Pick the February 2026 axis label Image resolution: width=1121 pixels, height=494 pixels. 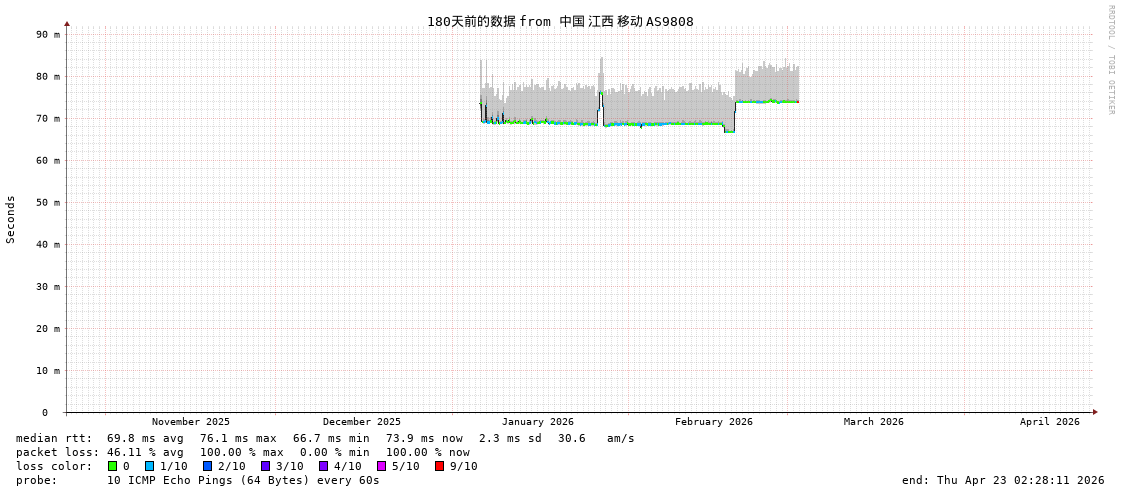(713, 422)
